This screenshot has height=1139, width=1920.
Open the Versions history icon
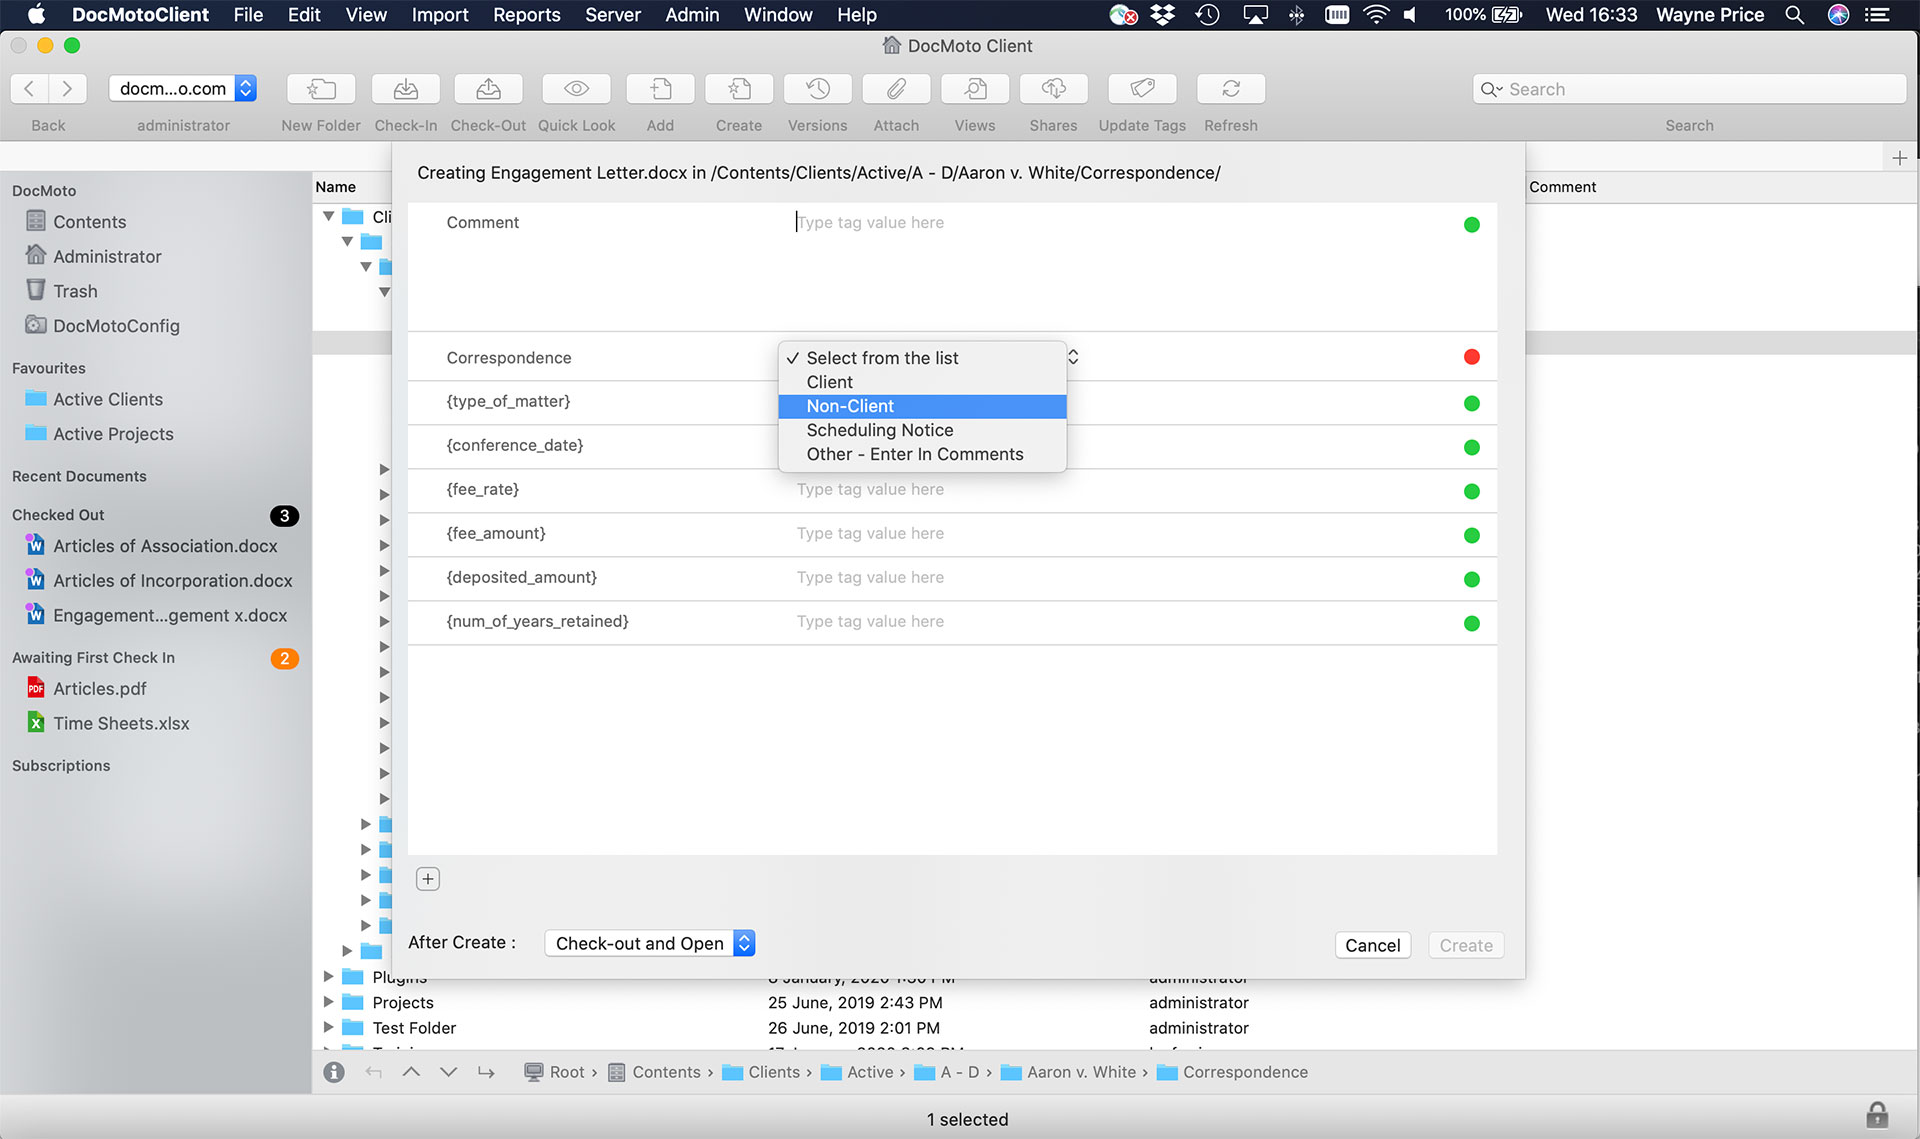coord(818,89)
